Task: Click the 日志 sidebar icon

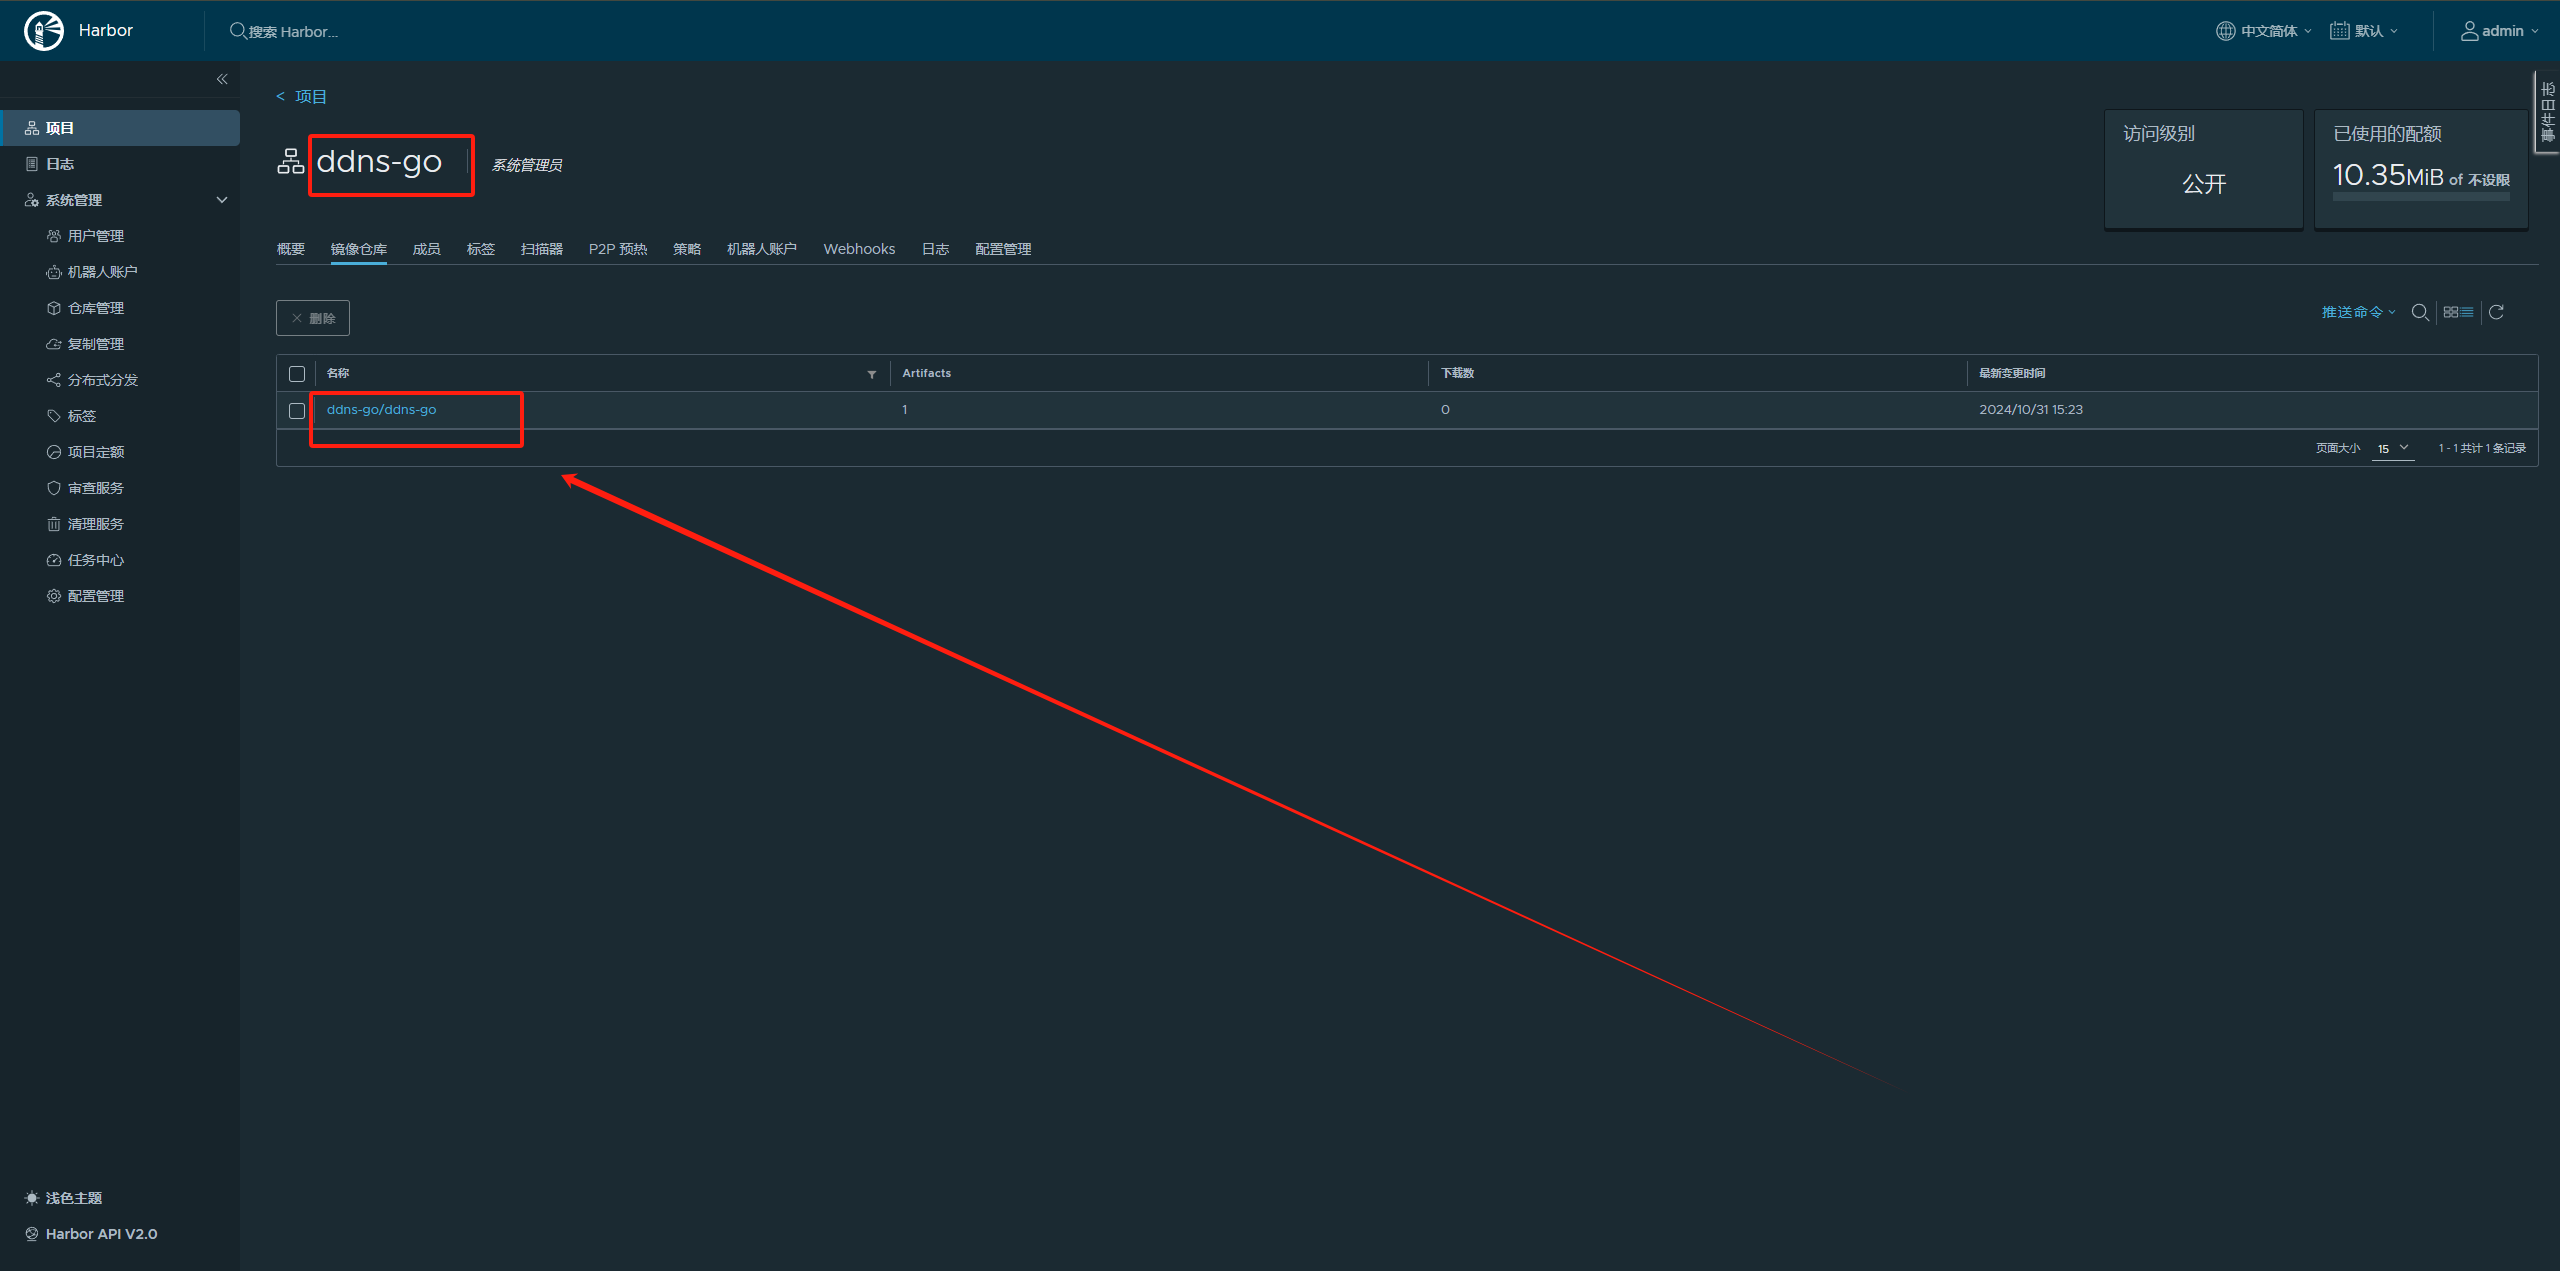Action: click(32, 164)
